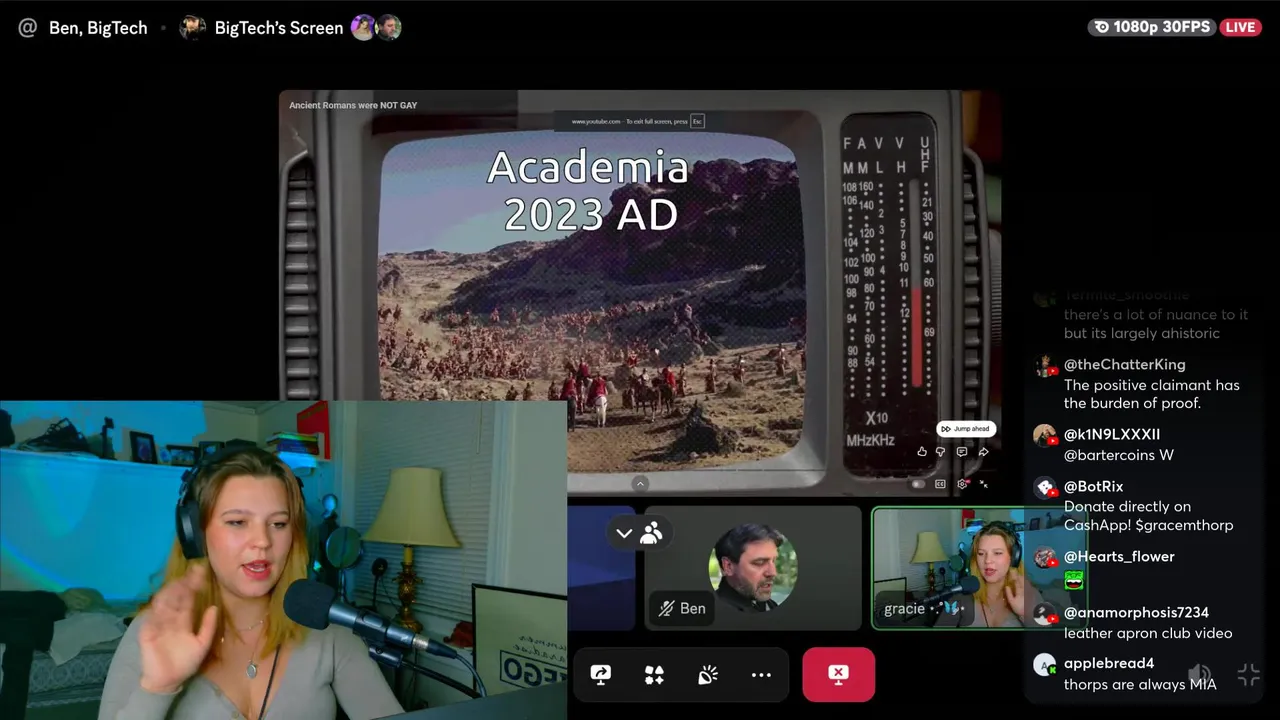Viewport: 1280px width, 720px height.
Task: Click the muted microphone icon beside Ben
Action: point(665,608)
